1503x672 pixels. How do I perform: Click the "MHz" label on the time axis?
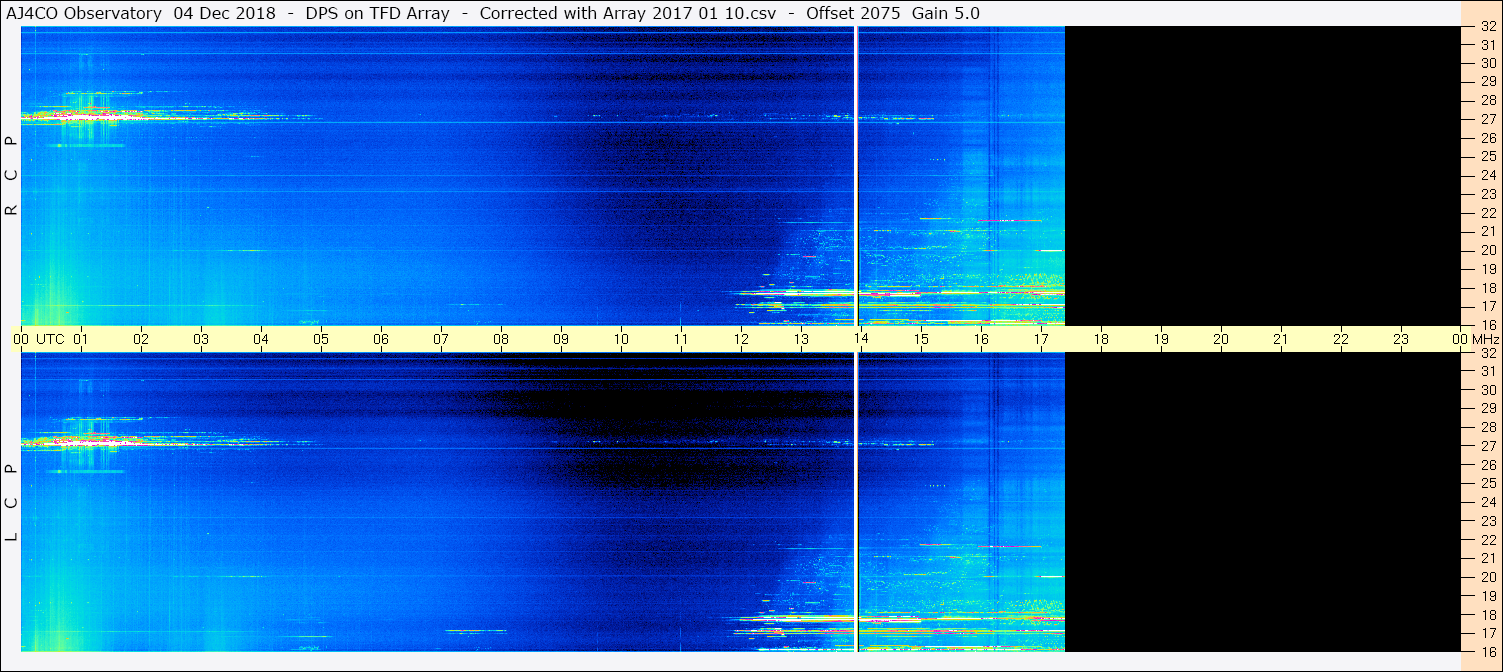point(1486,339)
